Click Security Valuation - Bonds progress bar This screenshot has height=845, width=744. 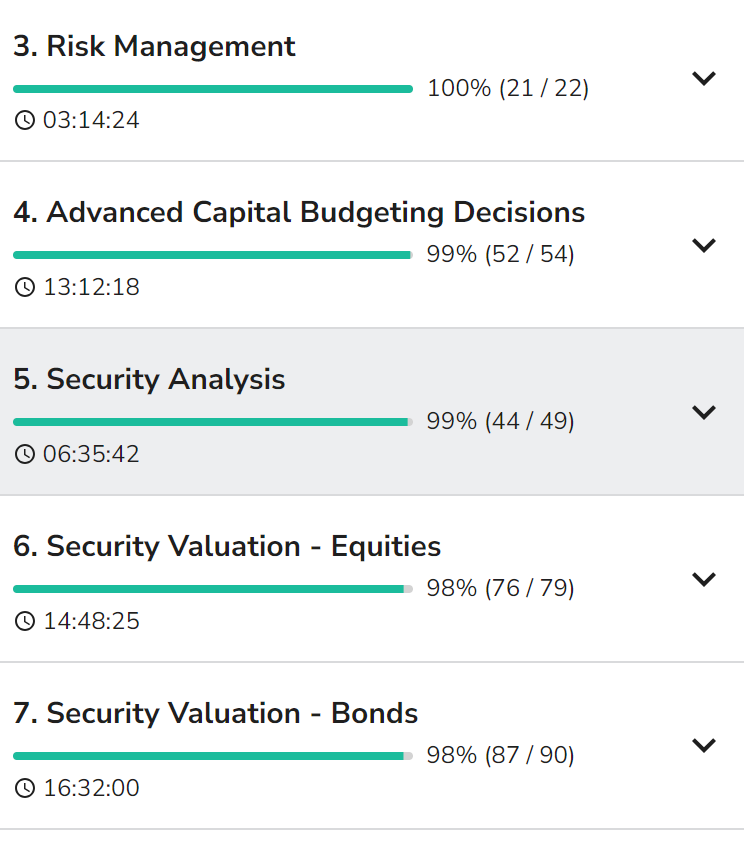pyautogui.click(x=212, y=756)
